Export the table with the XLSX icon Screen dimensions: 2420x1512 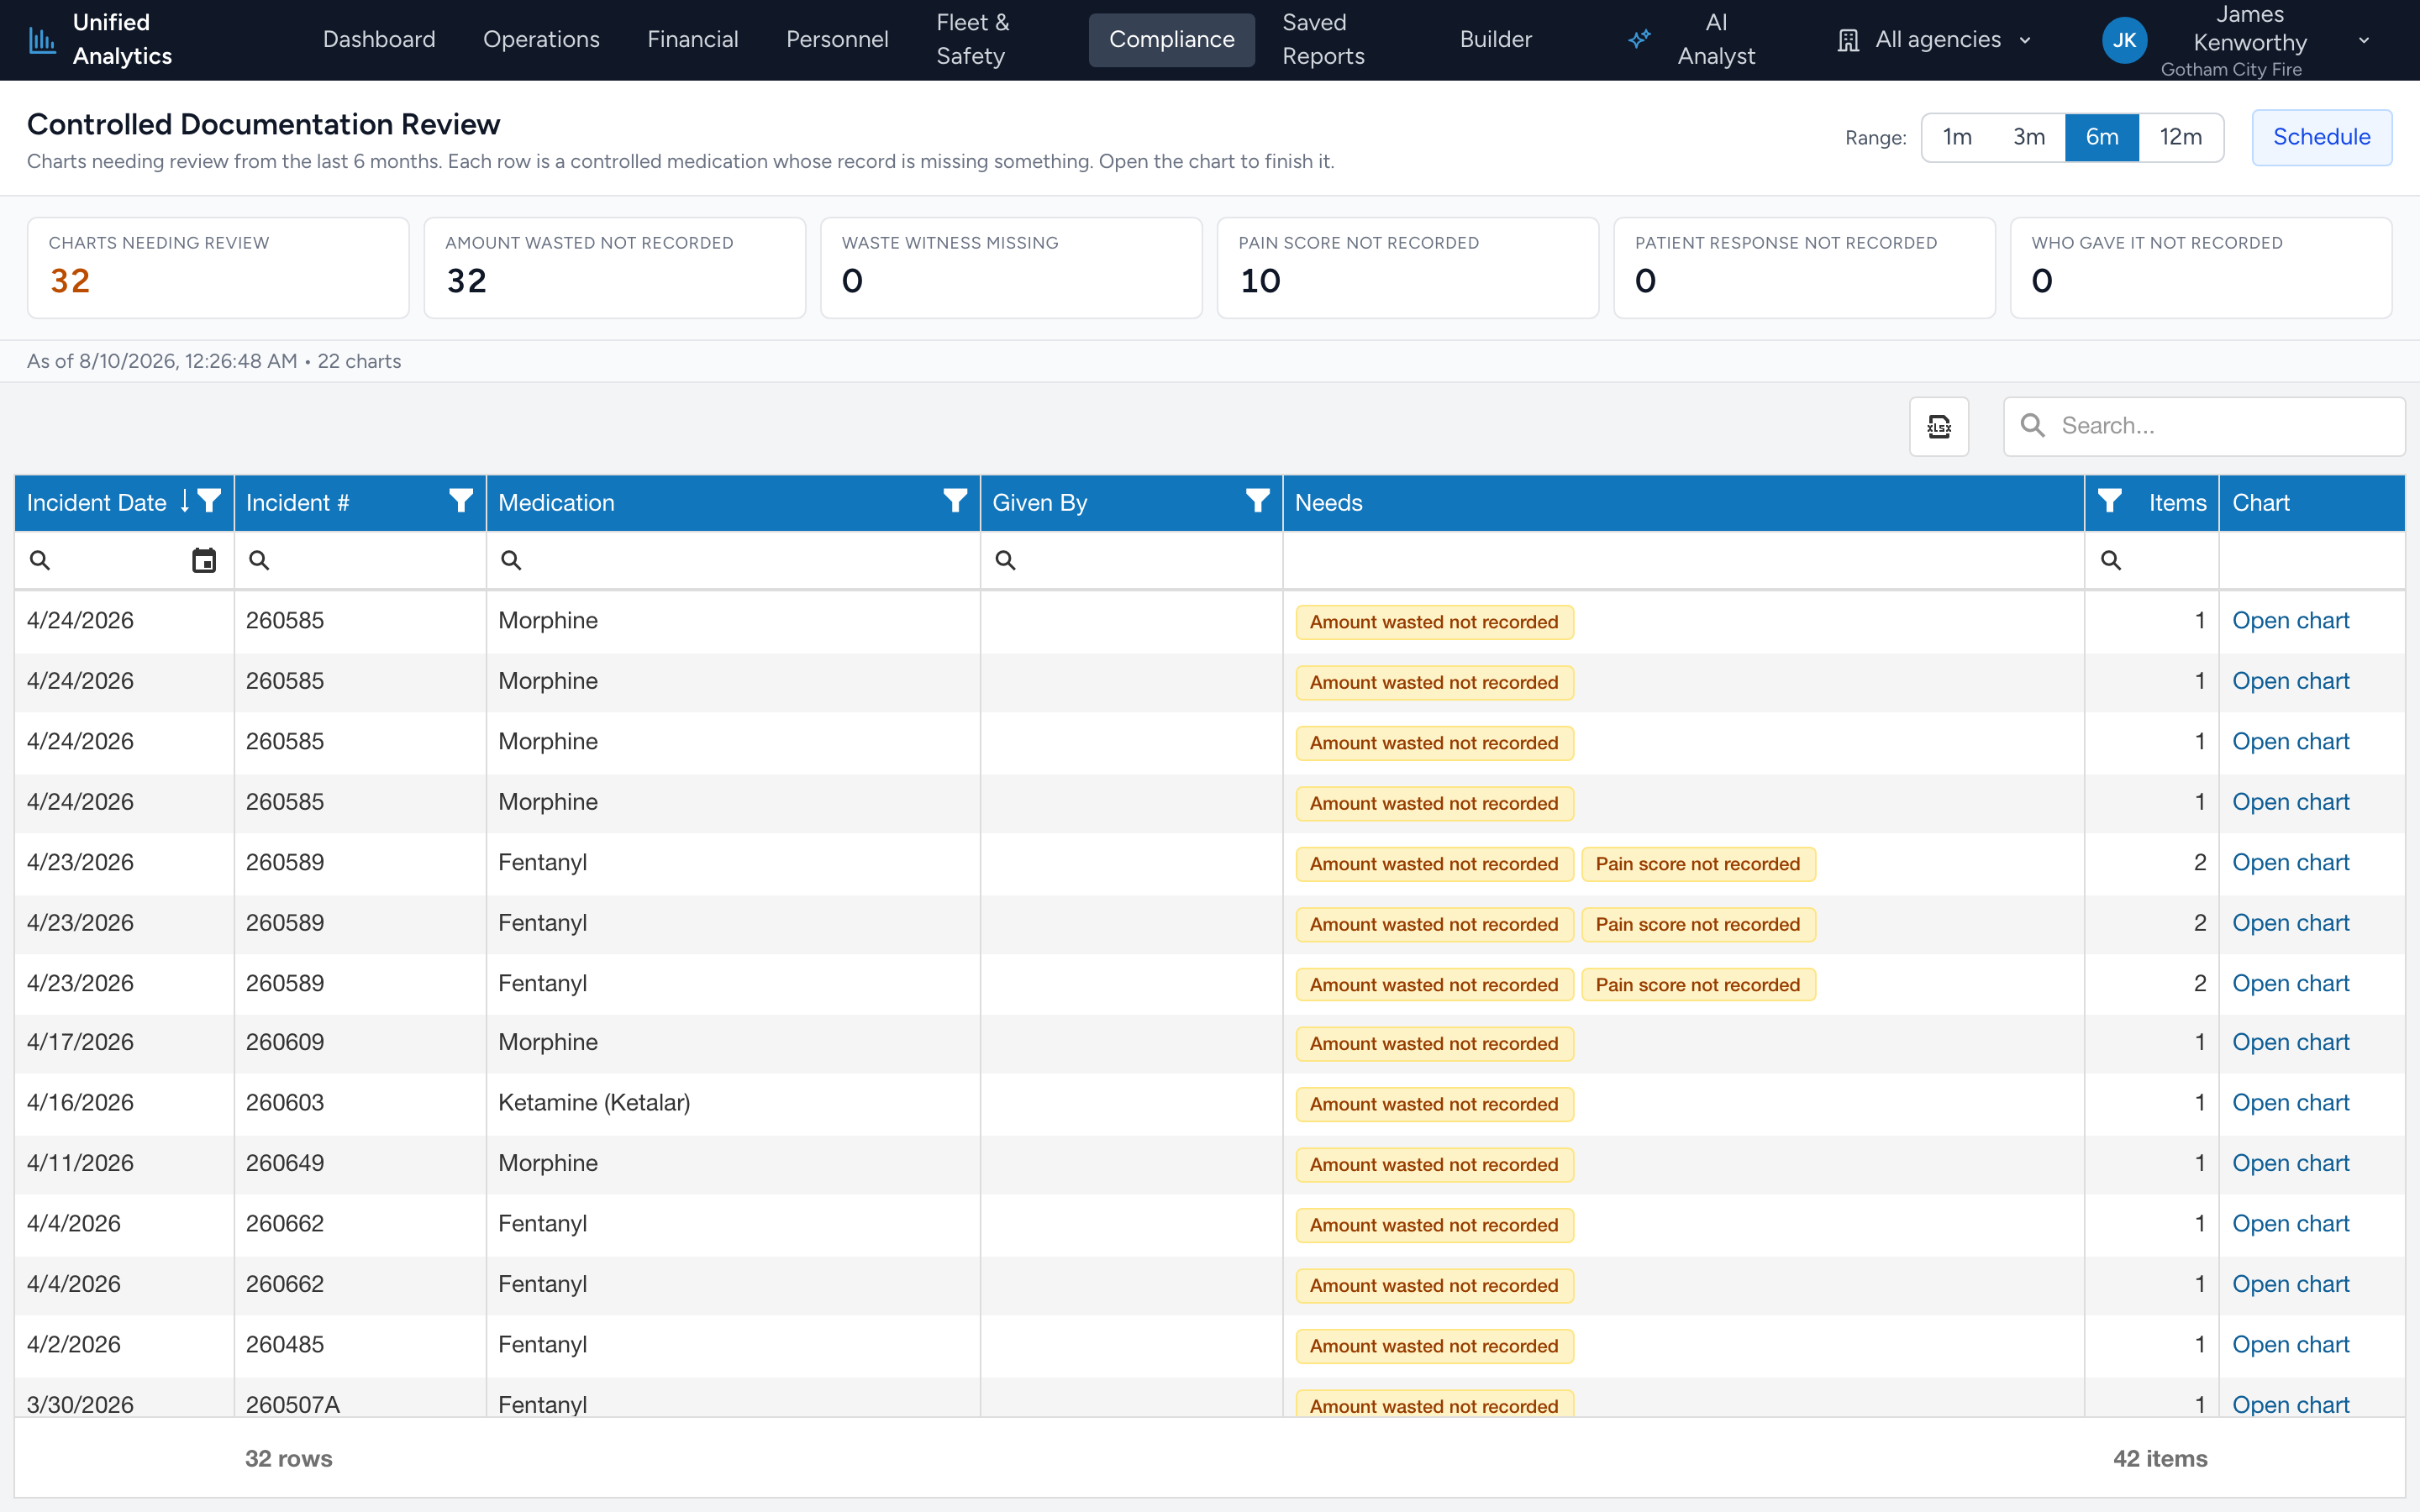point(1939,426)
